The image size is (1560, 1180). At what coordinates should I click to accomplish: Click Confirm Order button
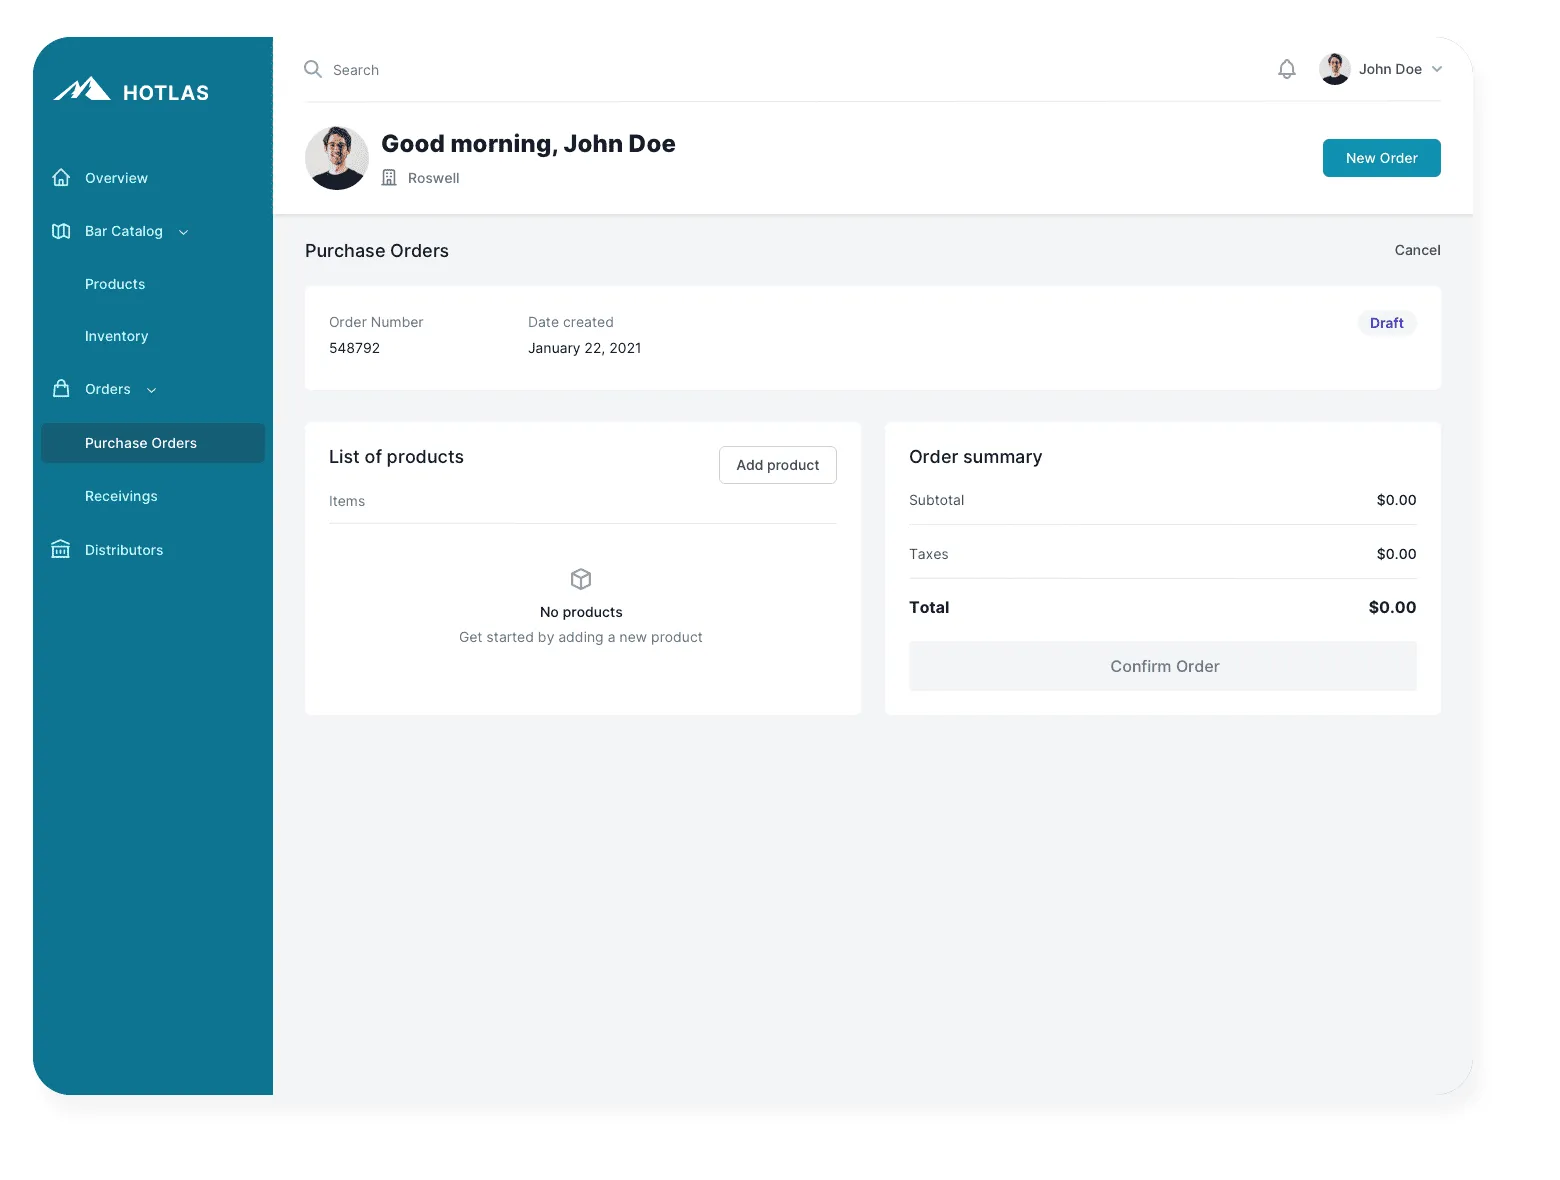click(x=1163, y=666)
